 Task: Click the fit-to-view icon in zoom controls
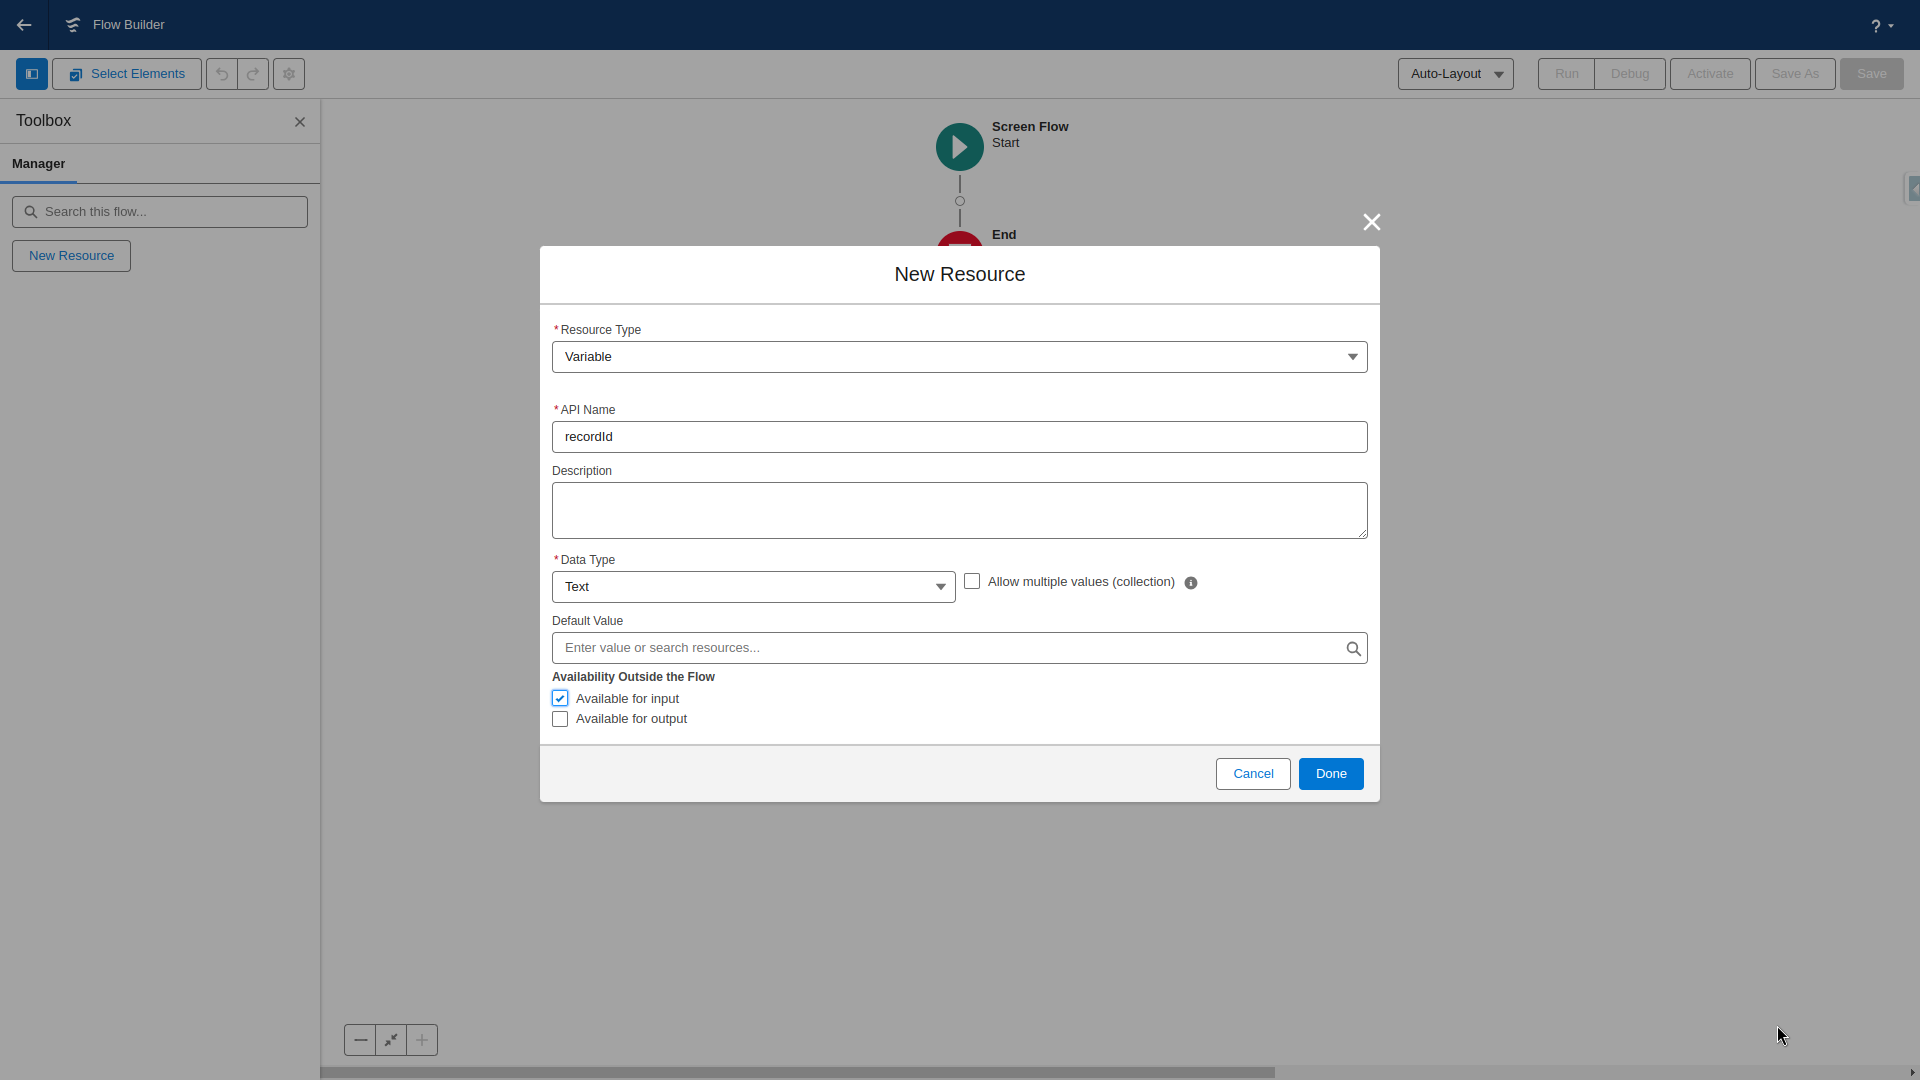click(391, 1040)
